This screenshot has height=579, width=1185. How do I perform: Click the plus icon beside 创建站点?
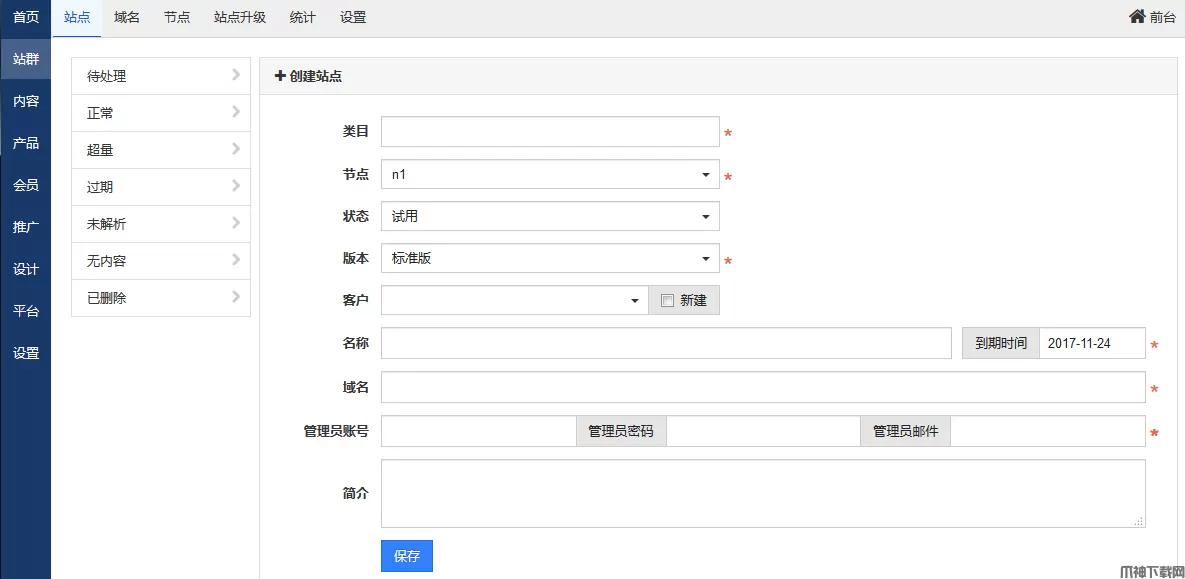coord(280,76)
